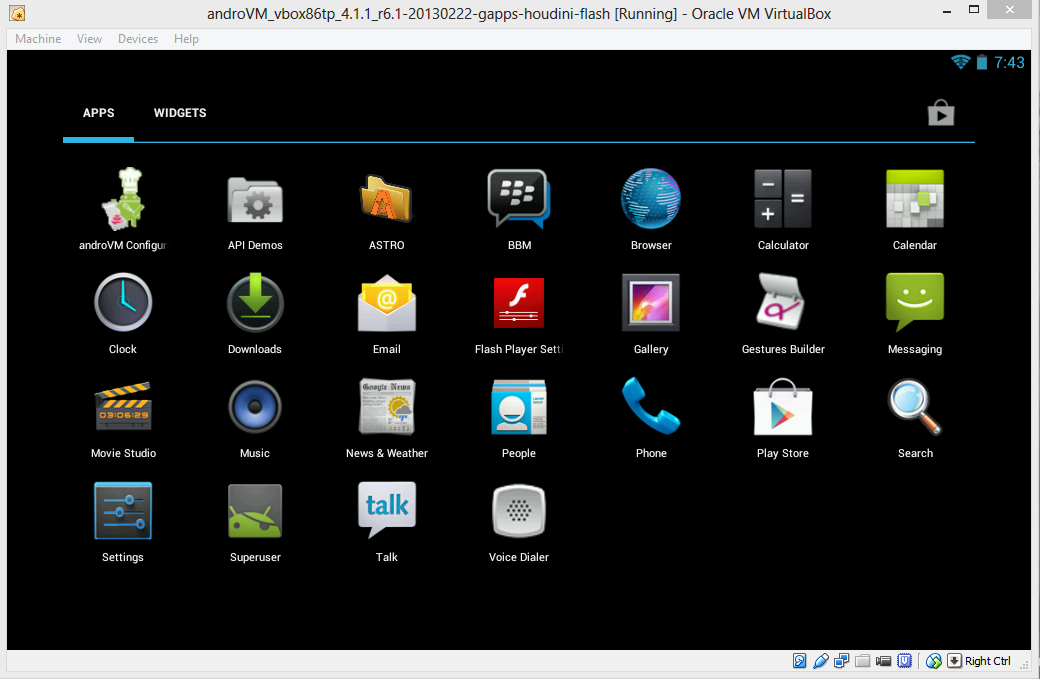Switch to the WIDGETS tab

(180, 113)
